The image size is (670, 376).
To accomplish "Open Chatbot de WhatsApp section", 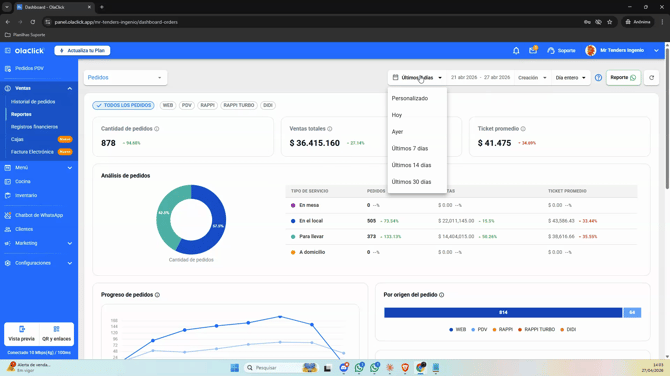I will (39, 215).
